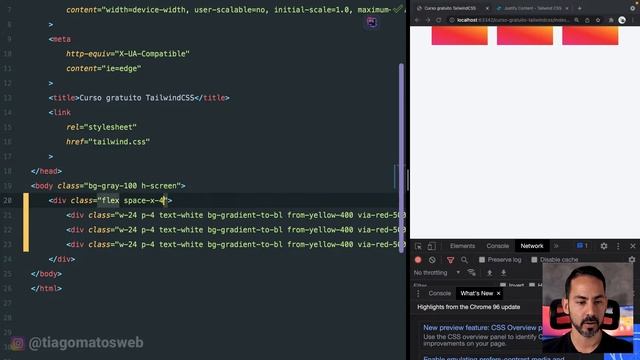
Task: Switch to the Elements tab in DevTools
Action: coord(462,246)
